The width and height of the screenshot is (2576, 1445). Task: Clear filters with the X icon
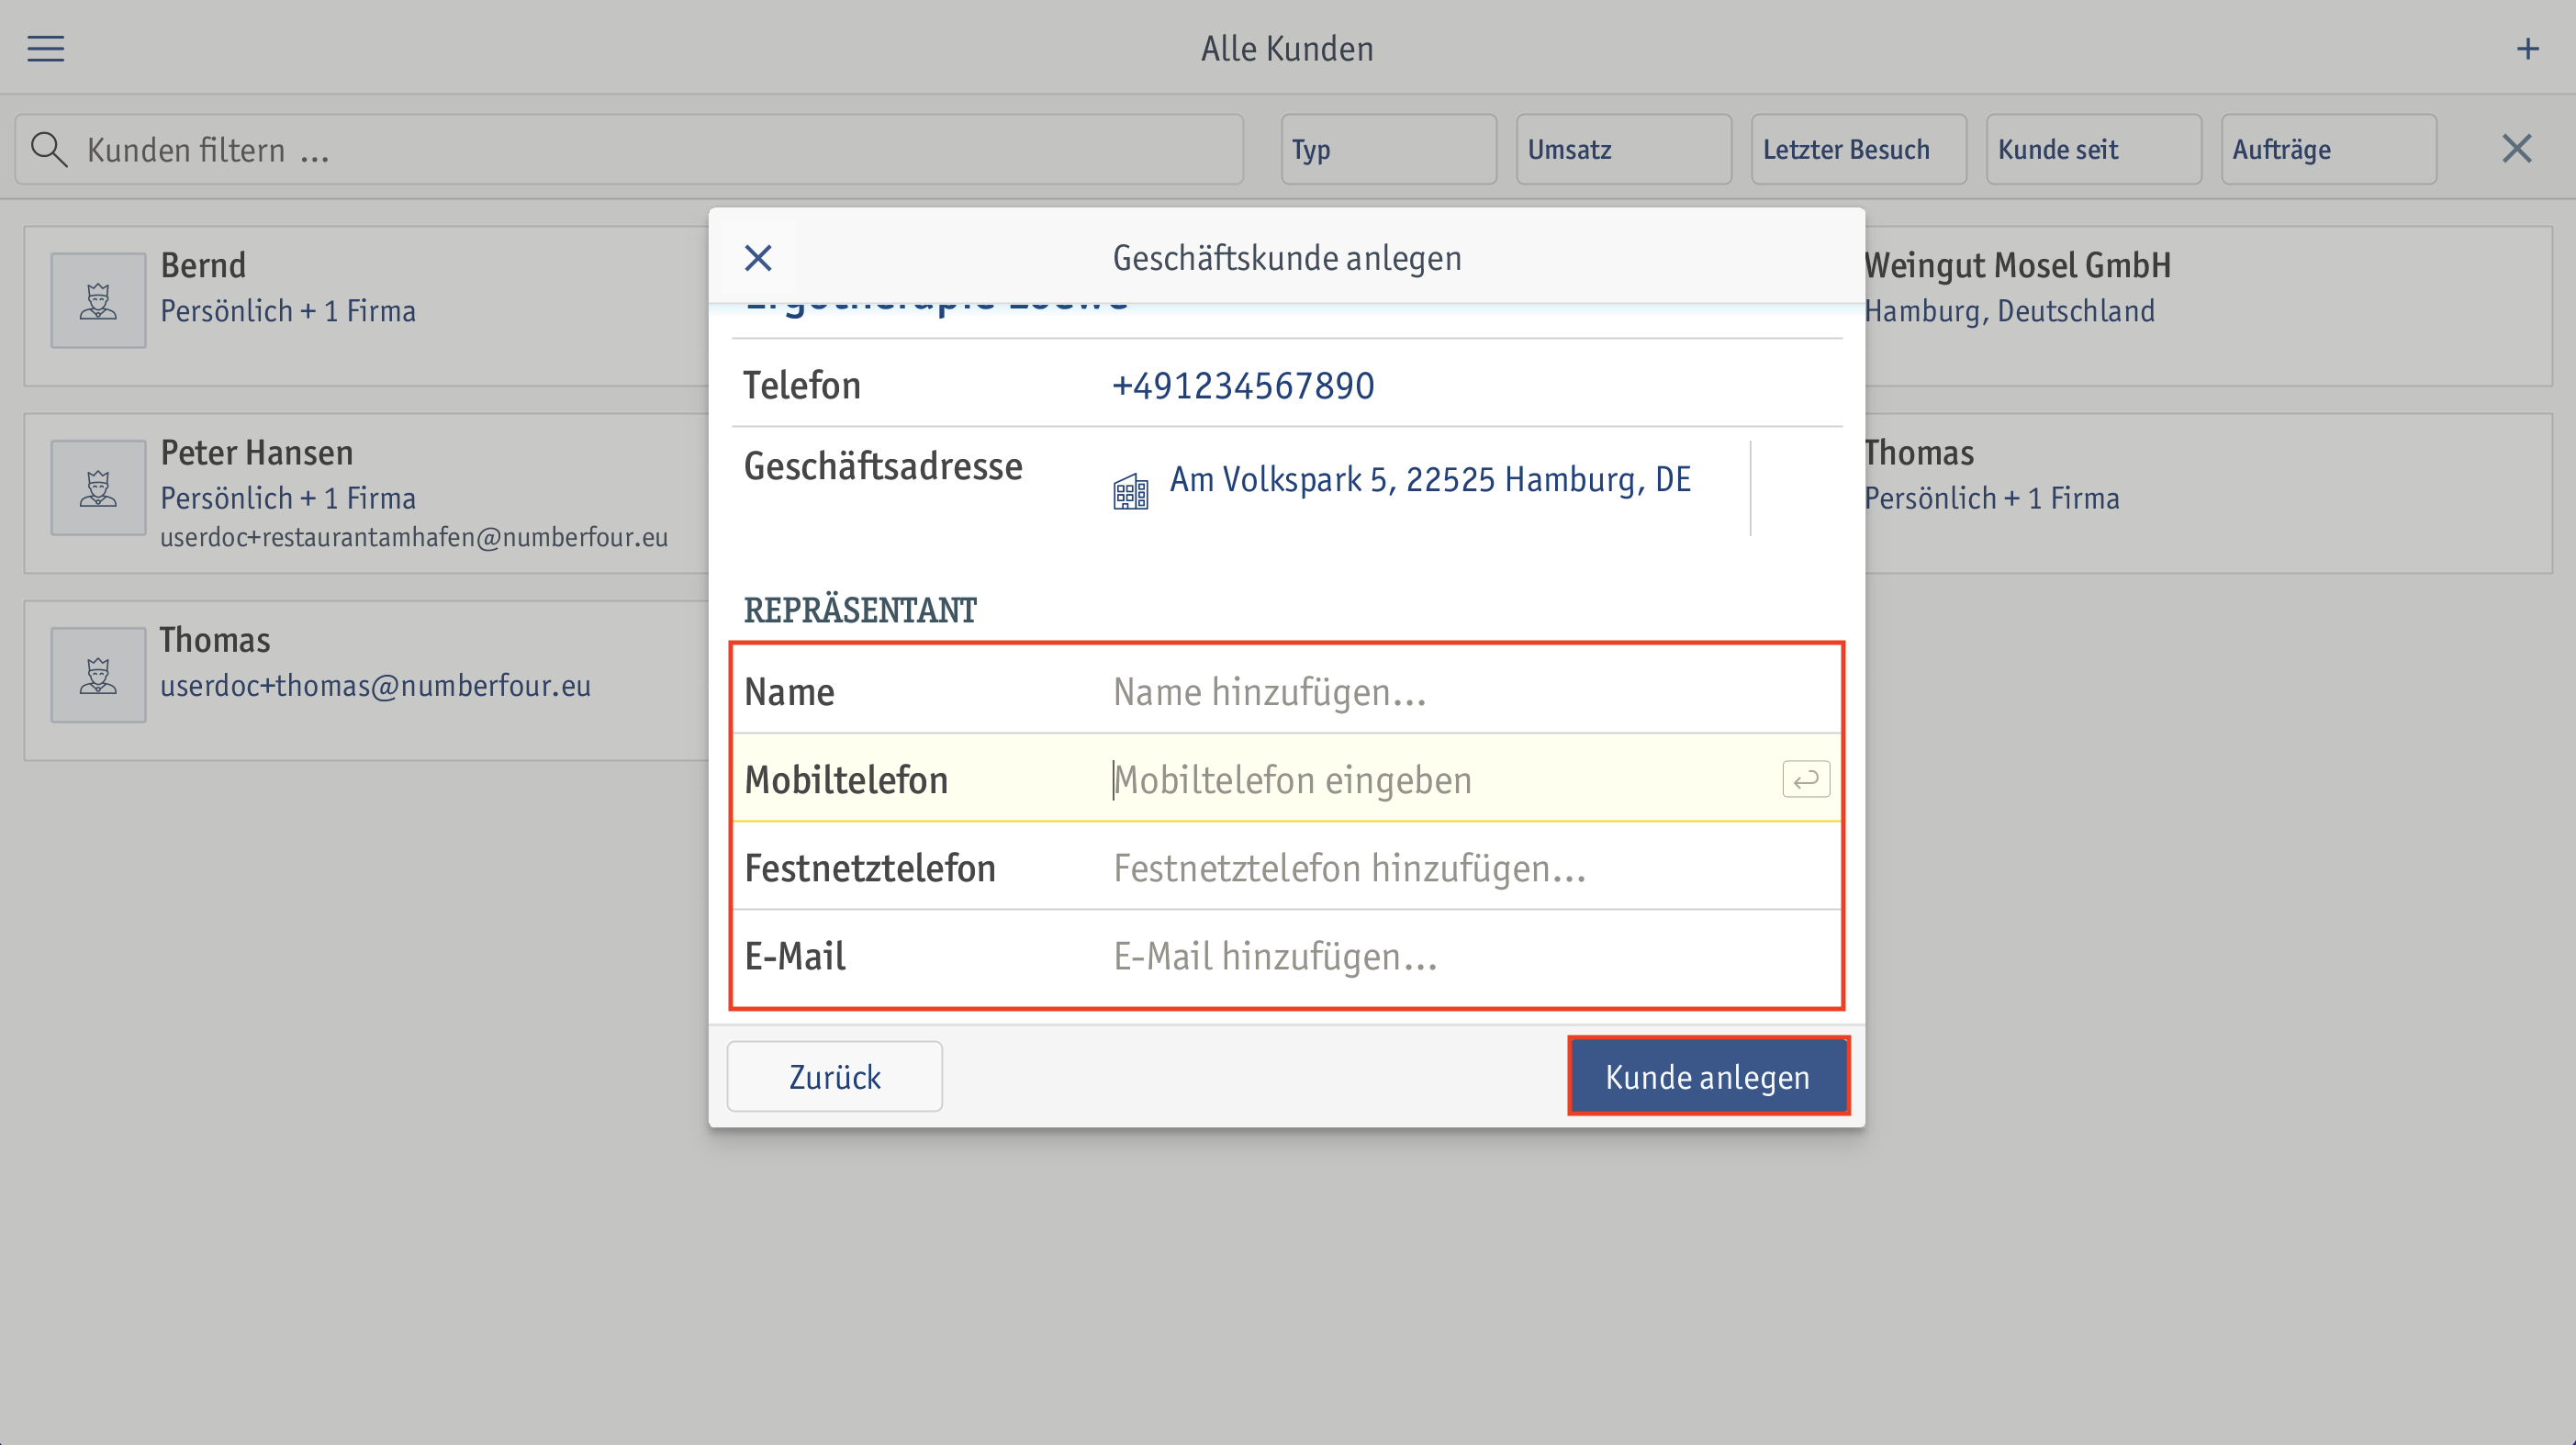[2516, 149]
